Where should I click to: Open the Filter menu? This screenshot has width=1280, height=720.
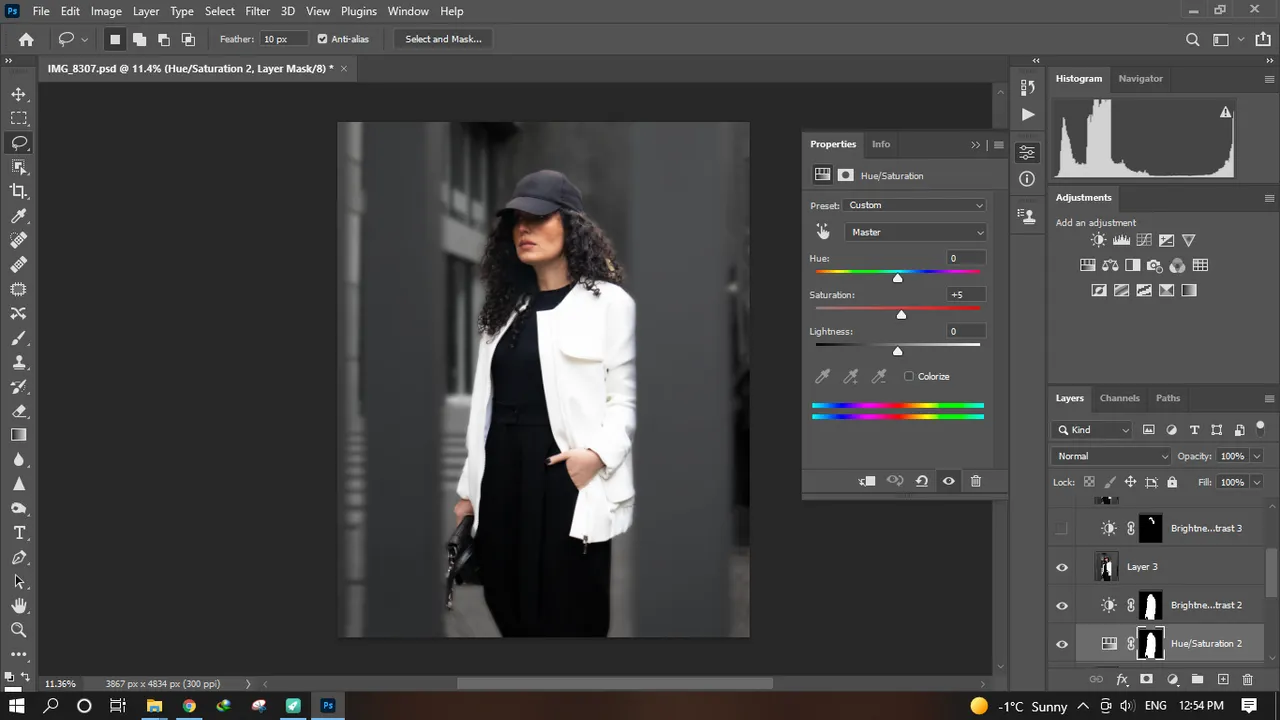pos(257,11)
